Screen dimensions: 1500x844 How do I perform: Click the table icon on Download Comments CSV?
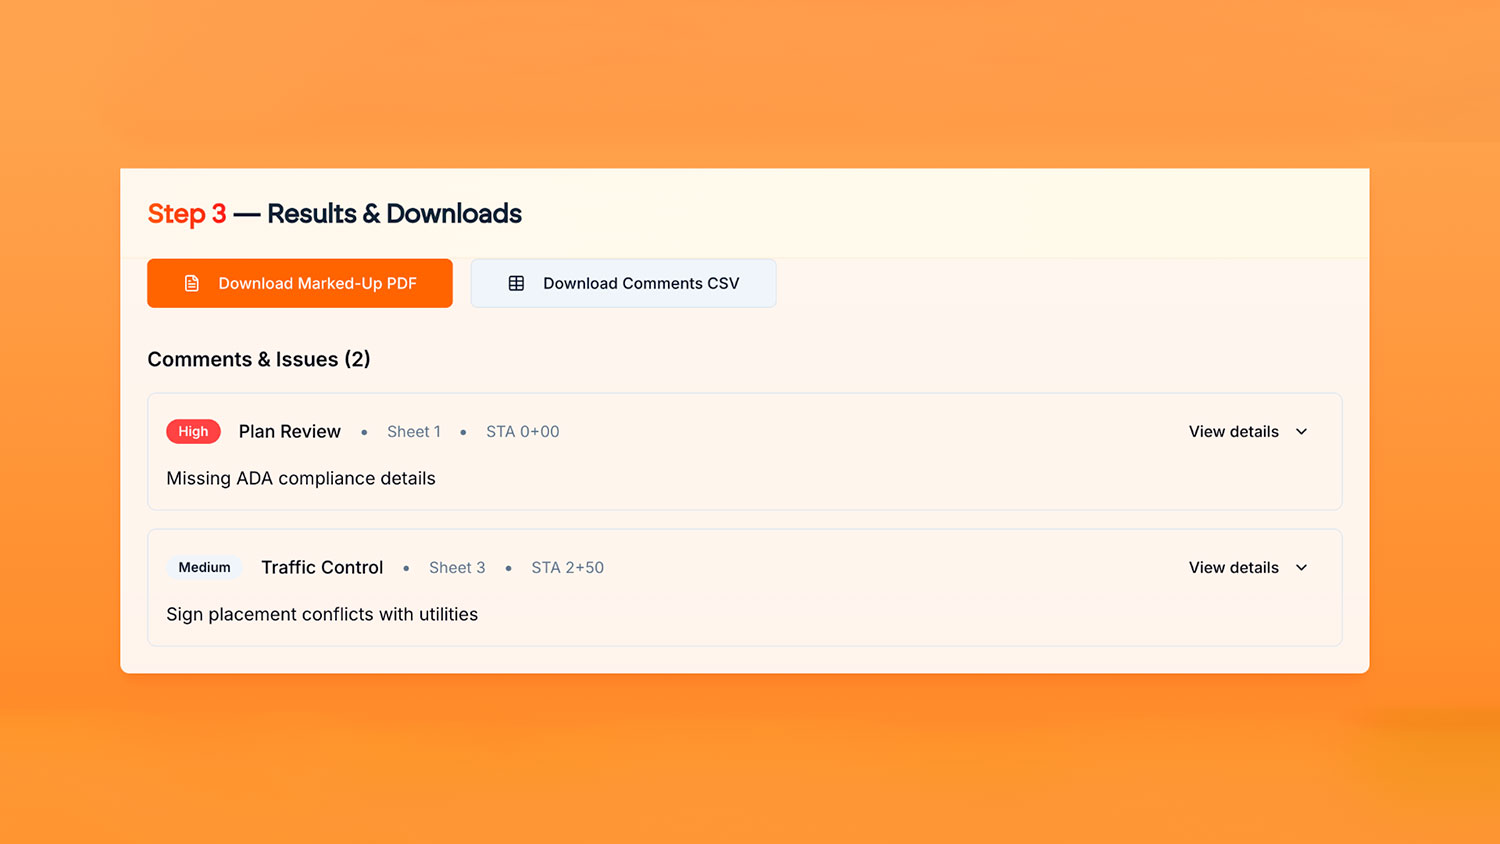coord(516,283)
